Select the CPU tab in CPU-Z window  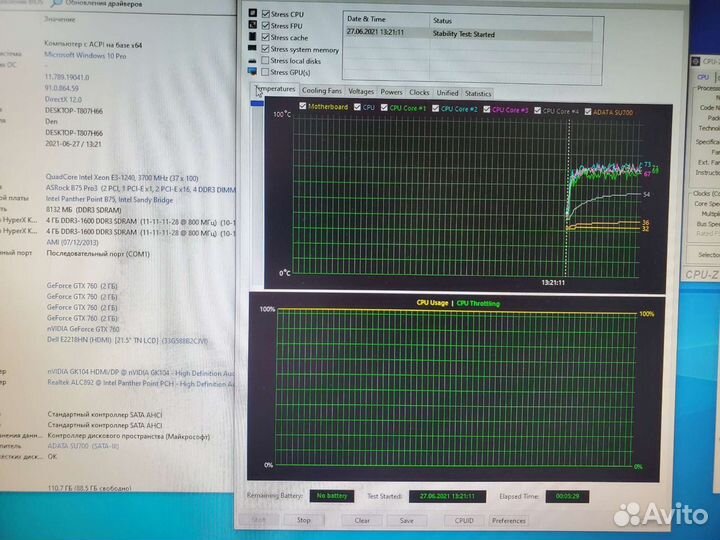click(703, 77)
